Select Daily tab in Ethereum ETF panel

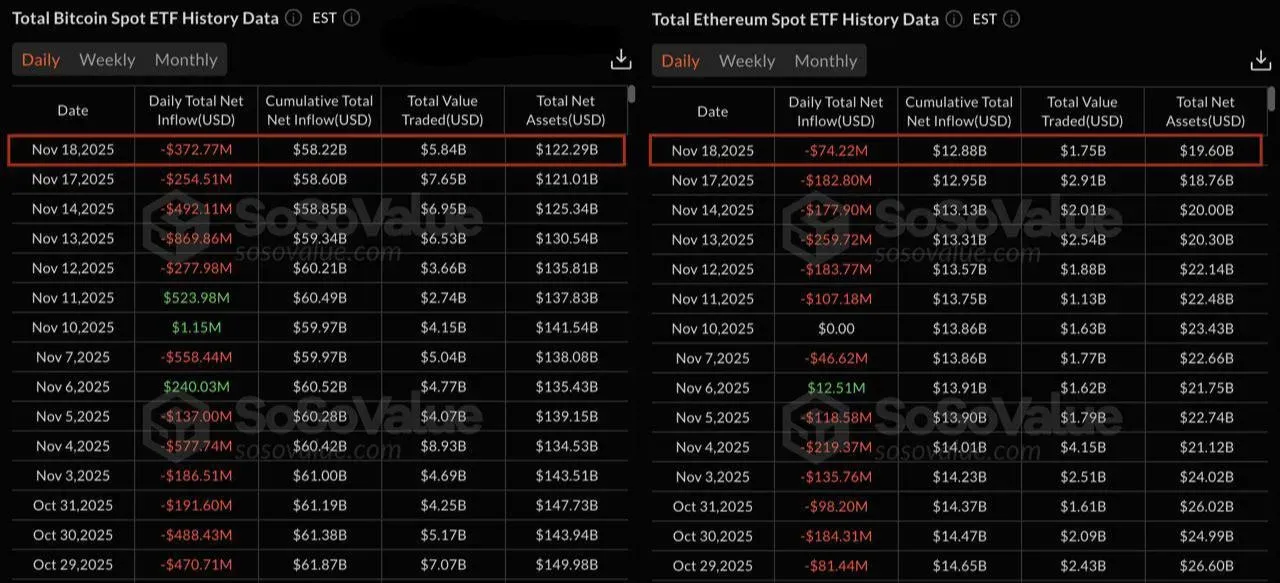pyautogui.click(x=681, y=61)
